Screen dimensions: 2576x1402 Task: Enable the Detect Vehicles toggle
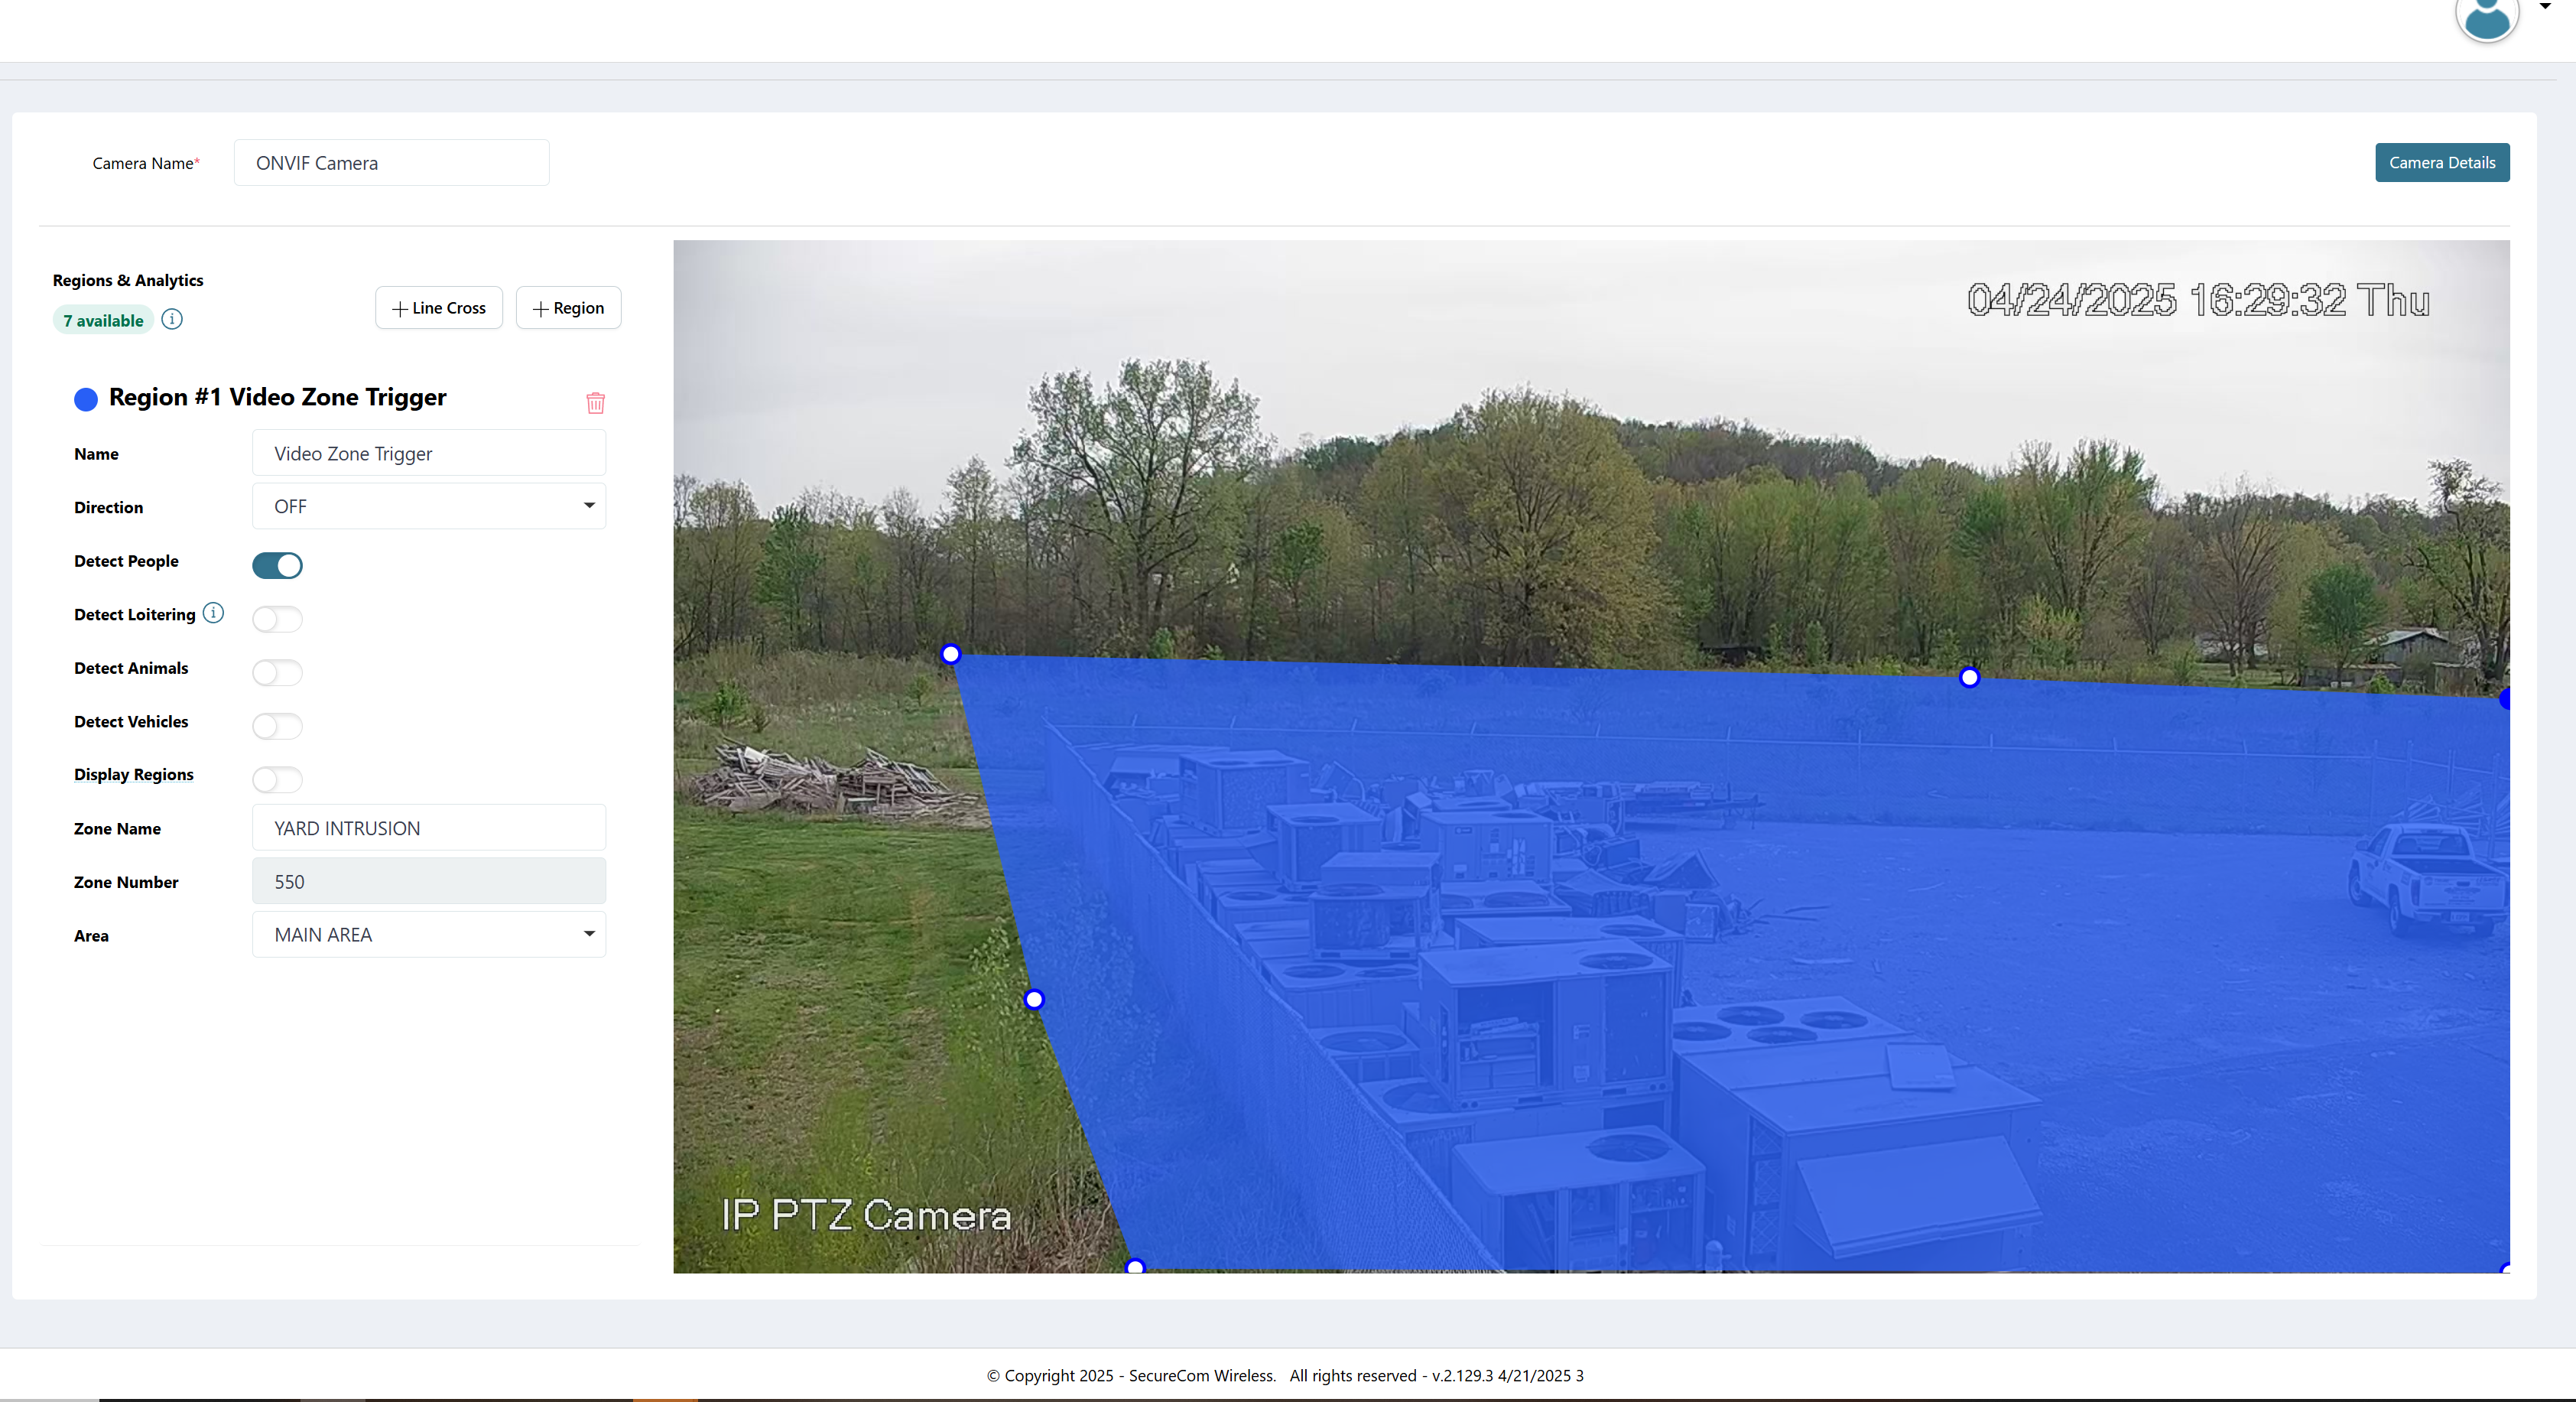pyautogui.click(x=277, y=726)
